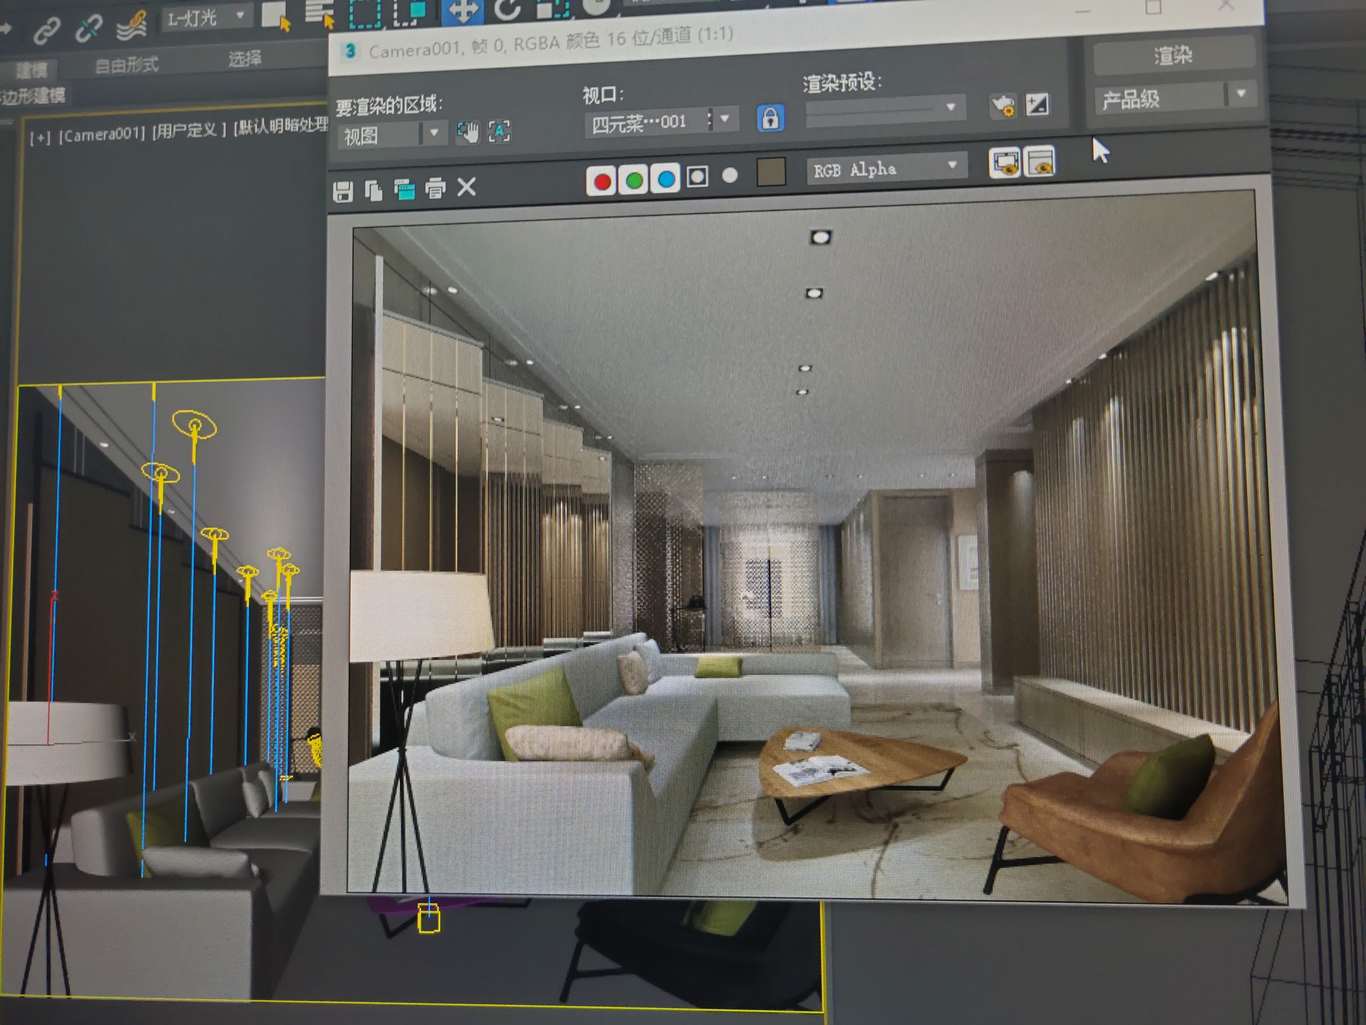The image size is (1366, 1025).
Task: Activate the Select and Move tool
Action: (x=461, y=9)
